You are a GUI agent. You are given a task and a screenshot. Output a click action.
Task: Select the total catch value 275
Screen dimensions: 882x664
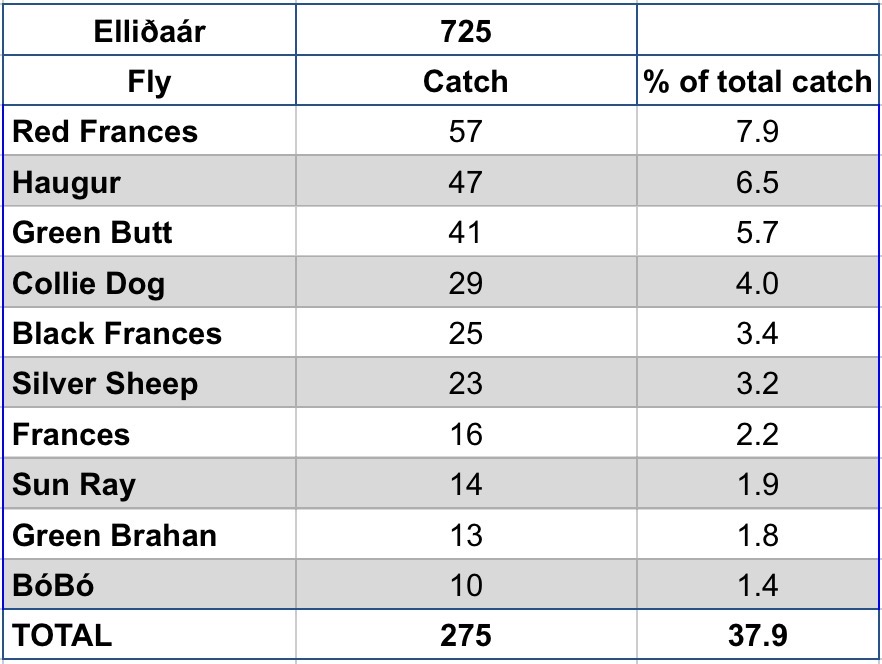point(465,636)
